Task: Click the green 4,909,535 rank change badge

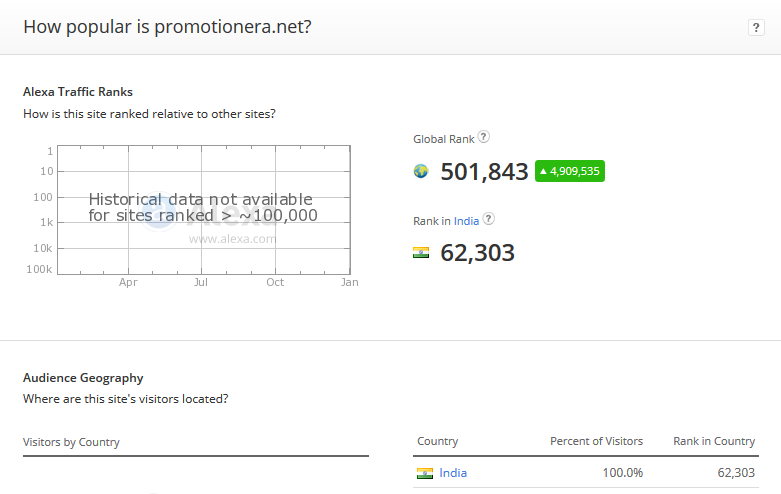Action: click(x=570, y=171)
